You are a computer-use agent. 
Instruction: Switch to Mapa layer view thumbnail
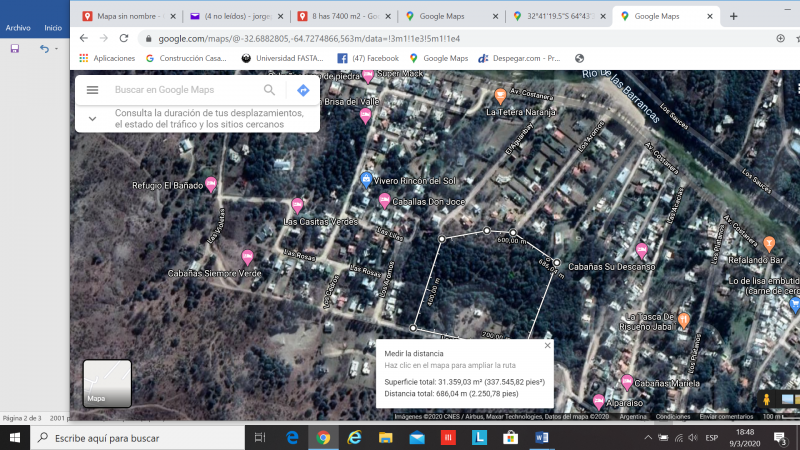pos(106,383)
